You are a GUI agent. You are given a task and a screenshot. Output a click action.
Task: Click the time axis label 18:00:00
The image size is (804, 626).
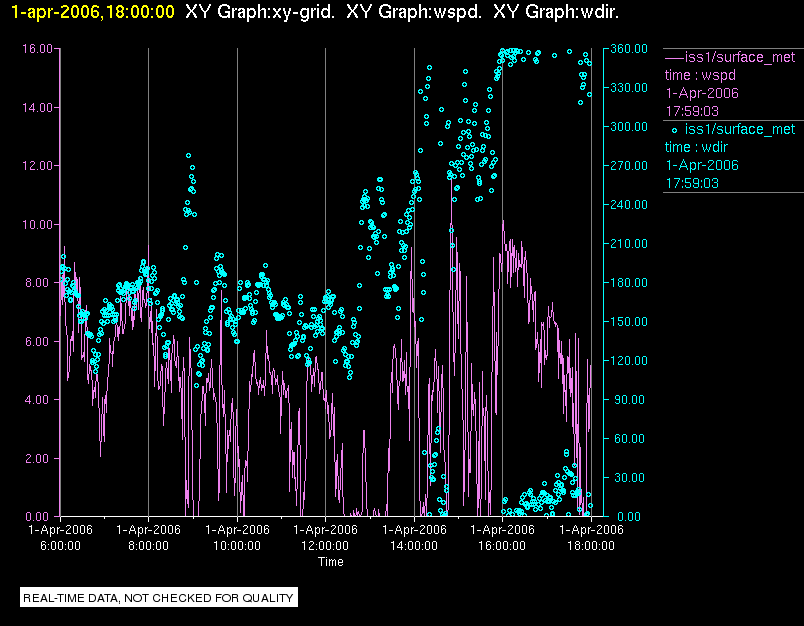(x=591, y=546)
